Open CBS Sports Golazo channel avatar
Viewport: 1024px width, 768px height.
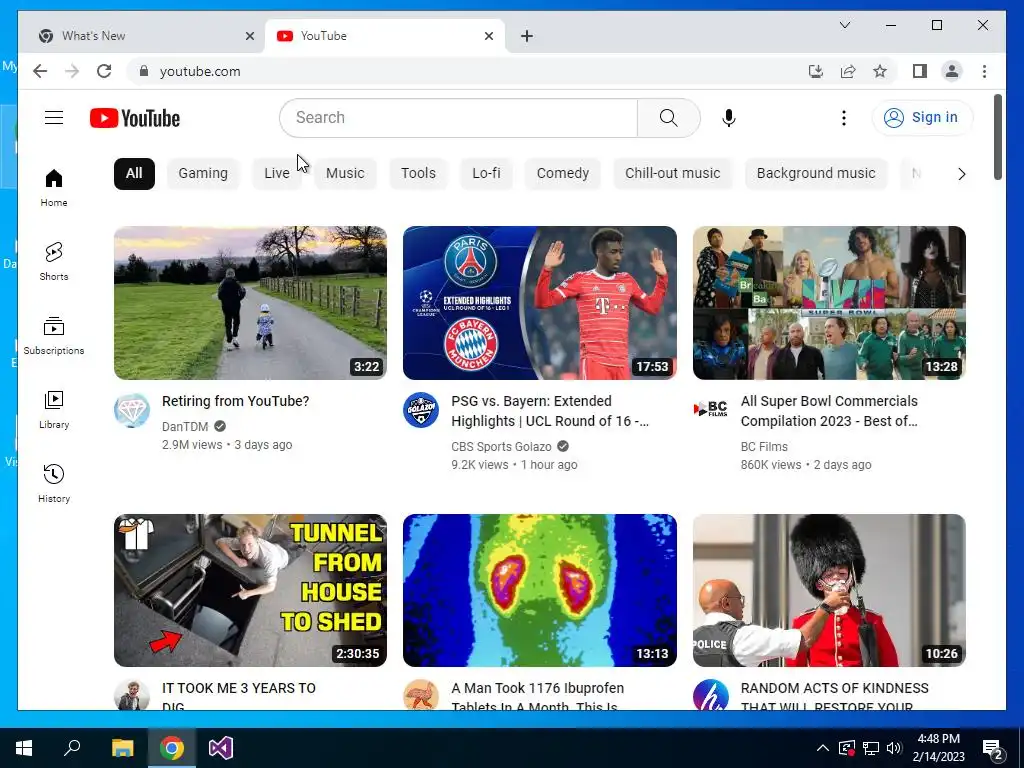tap(421, 410)
